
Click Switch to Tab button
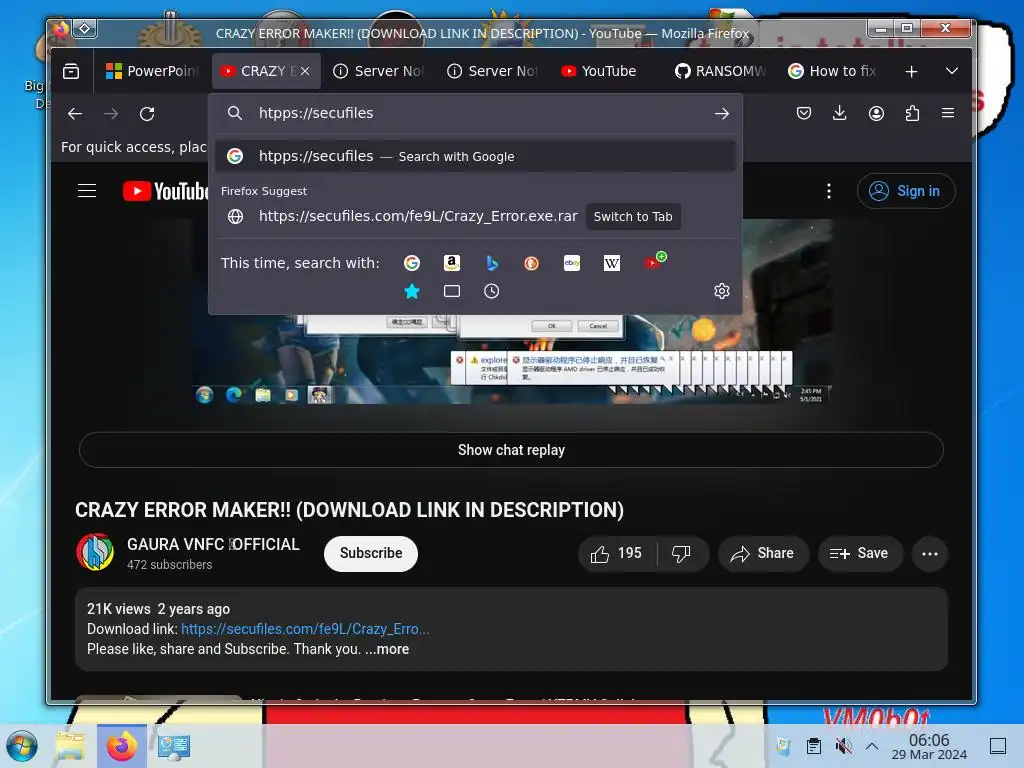coord(633,217)
